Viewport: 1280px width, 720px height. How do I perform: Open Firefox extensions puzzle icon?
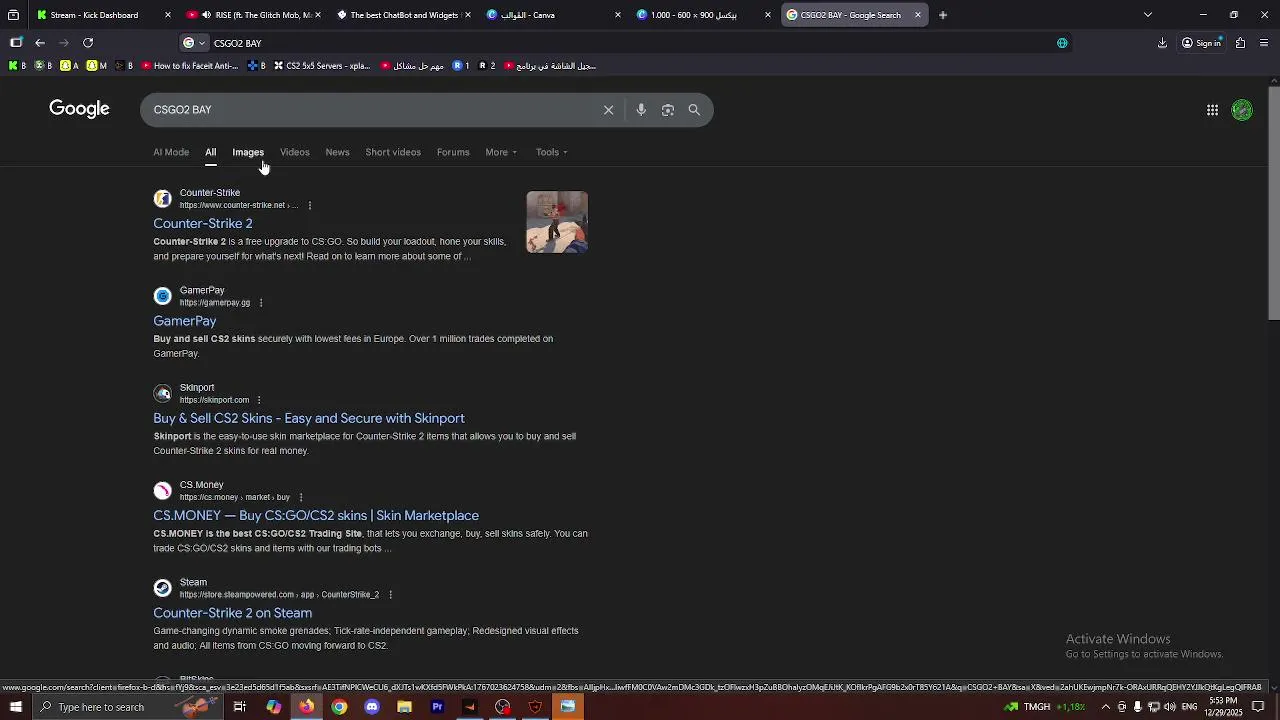(1240, 43)
